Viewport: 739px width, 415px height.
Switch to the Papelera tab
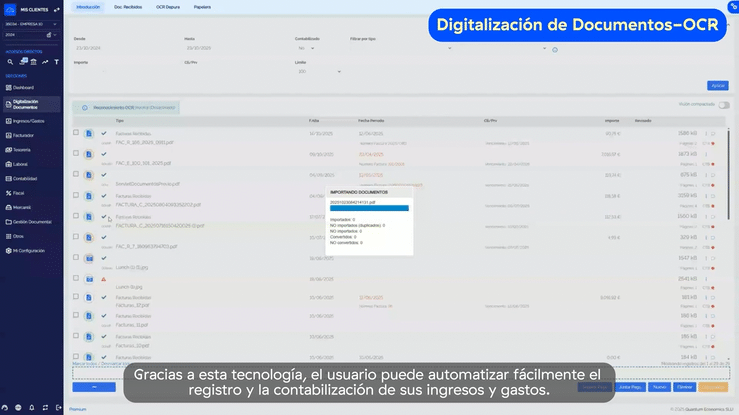202,7
